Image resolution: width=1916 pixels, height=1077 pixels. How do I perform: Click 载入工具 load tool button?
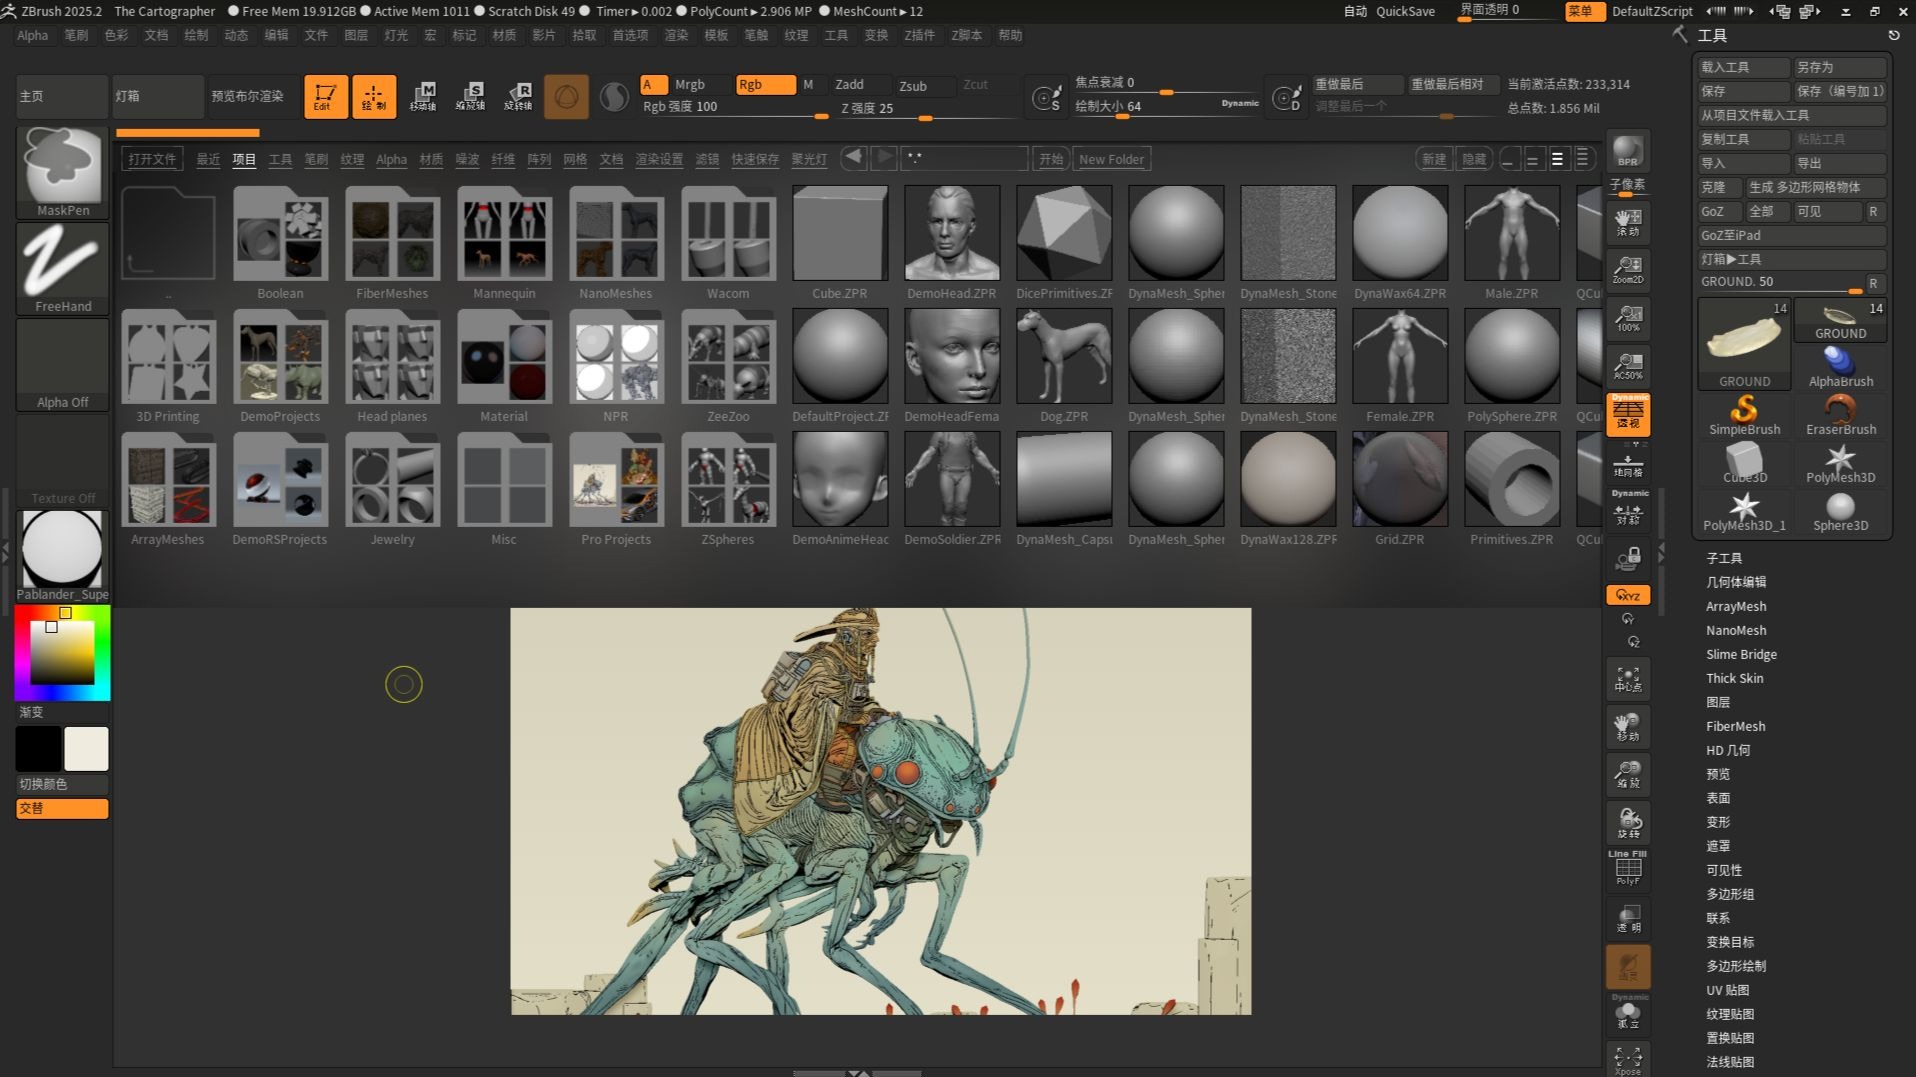click(x=1743, y=67)
